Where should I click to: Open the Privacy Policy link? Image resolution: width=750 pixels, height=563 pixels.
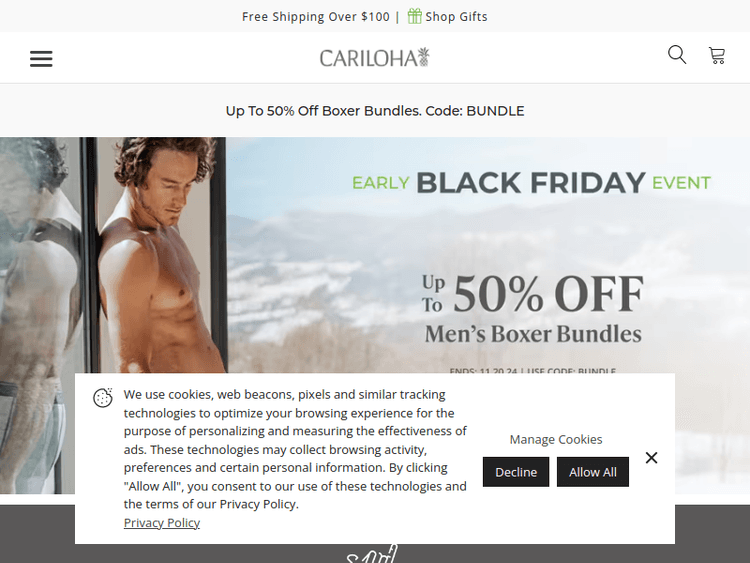coord(162,523)
